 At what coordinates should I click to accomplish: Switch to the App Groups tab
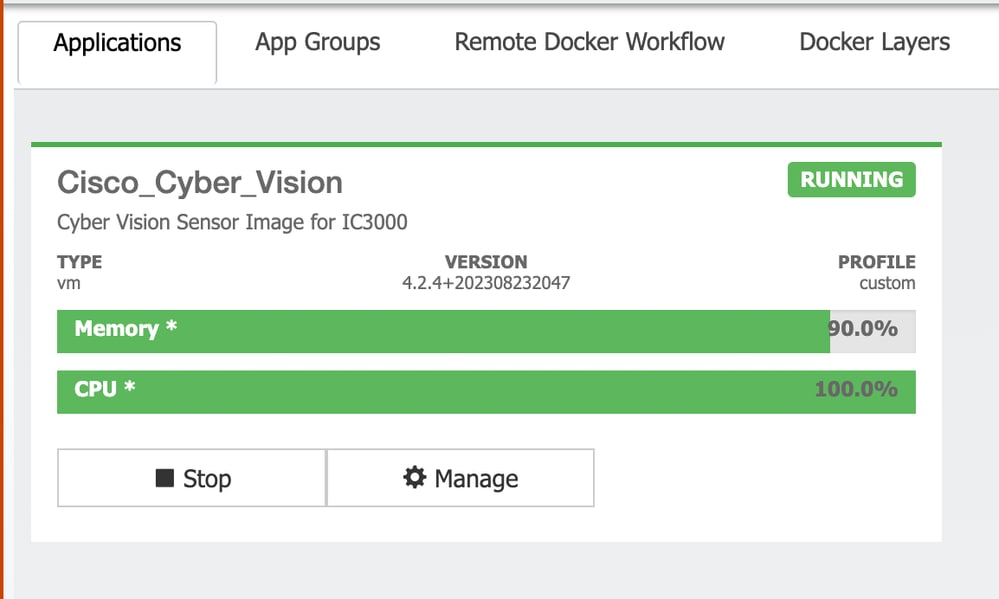click(317, 42)
